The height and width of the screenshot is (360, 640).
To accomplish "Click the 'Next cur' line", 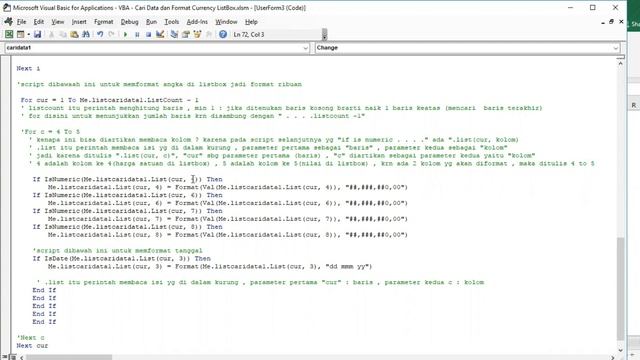I will coord(32,346).
